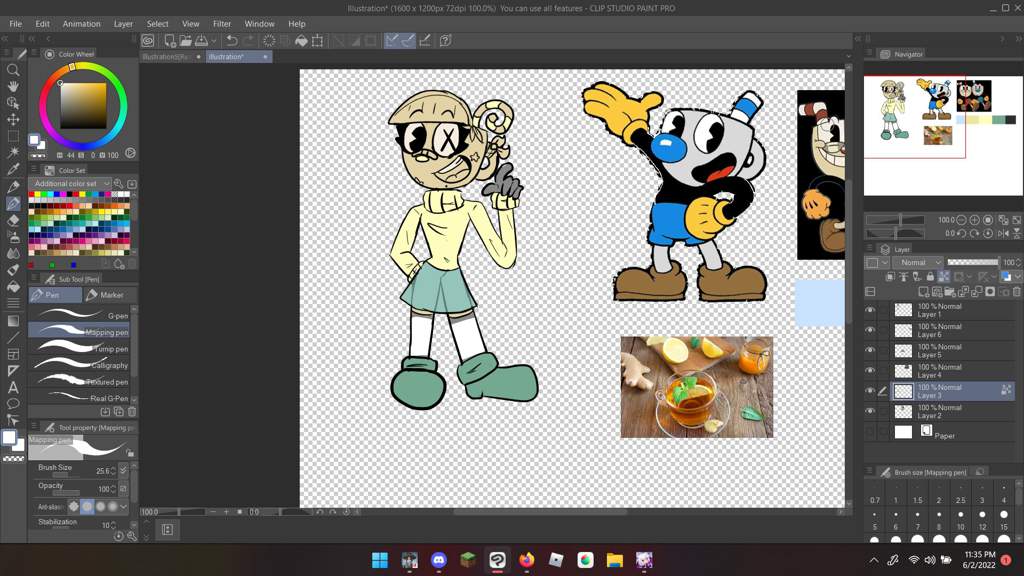Viewport: 1024px width, 576px height.
Task: Show hidden taskbar tray icons chevron
Action: coord(874,560)
